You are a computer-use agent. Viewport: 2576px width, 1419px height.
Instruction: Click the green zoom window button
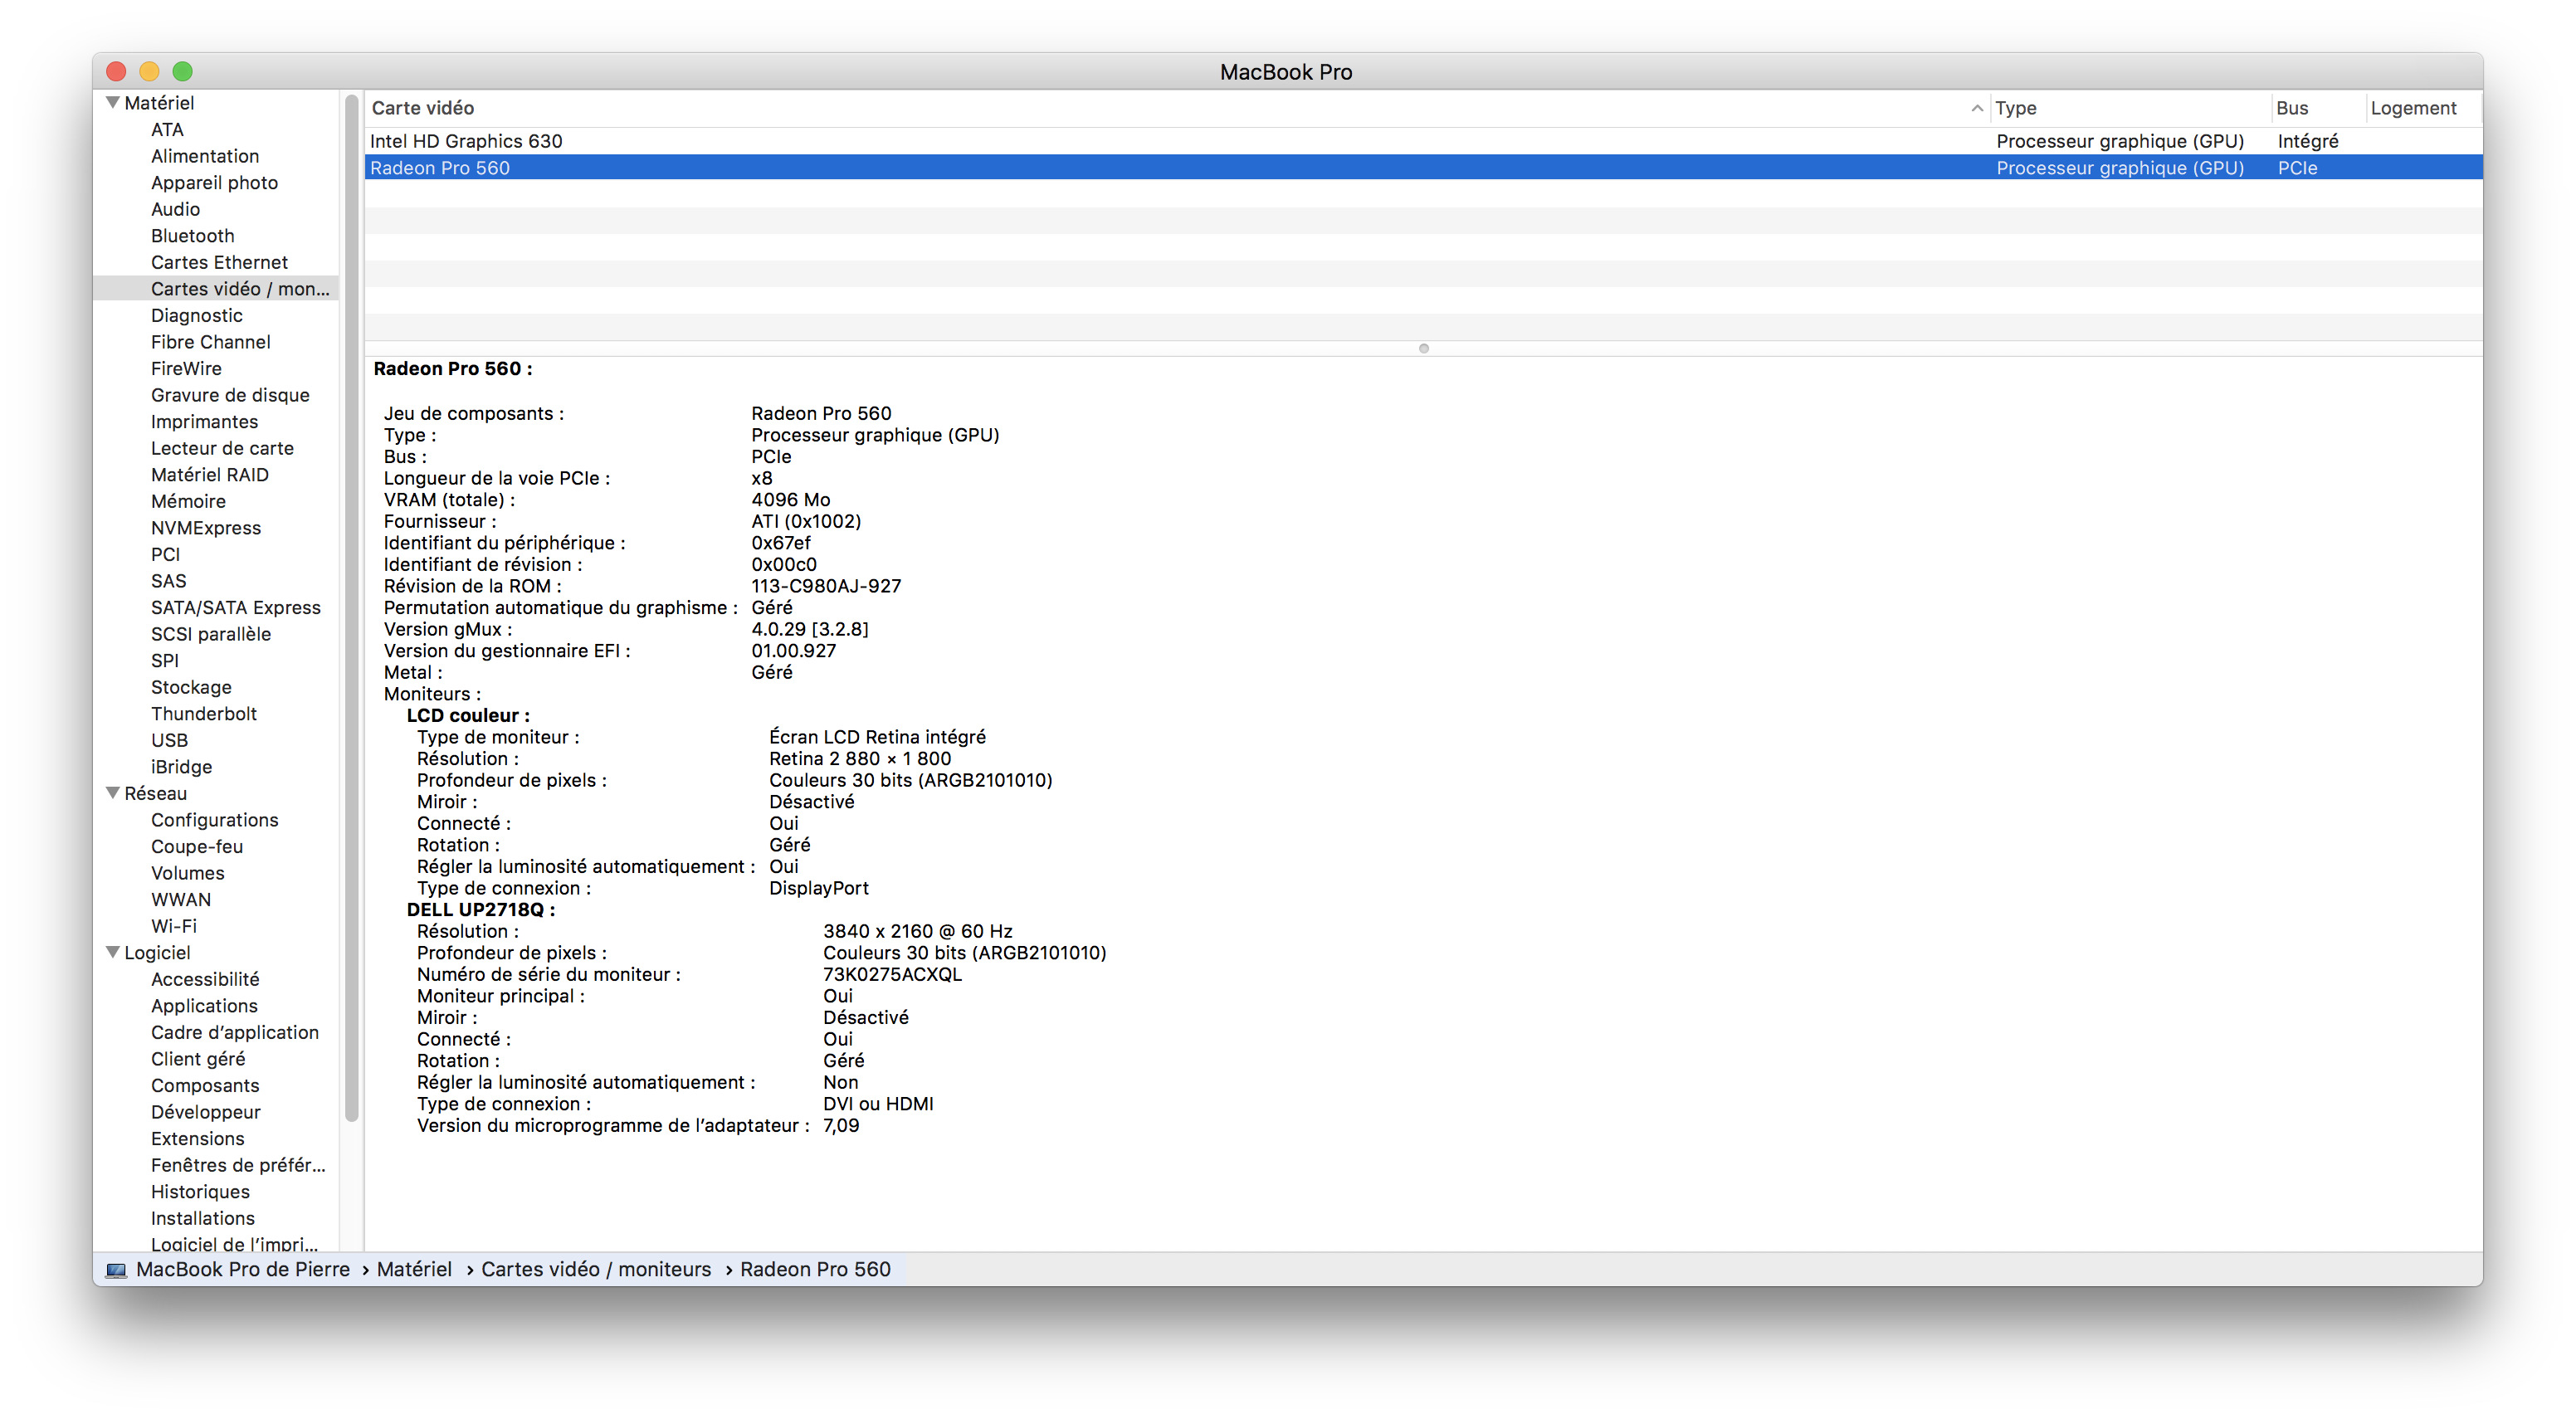pos(182,72)
